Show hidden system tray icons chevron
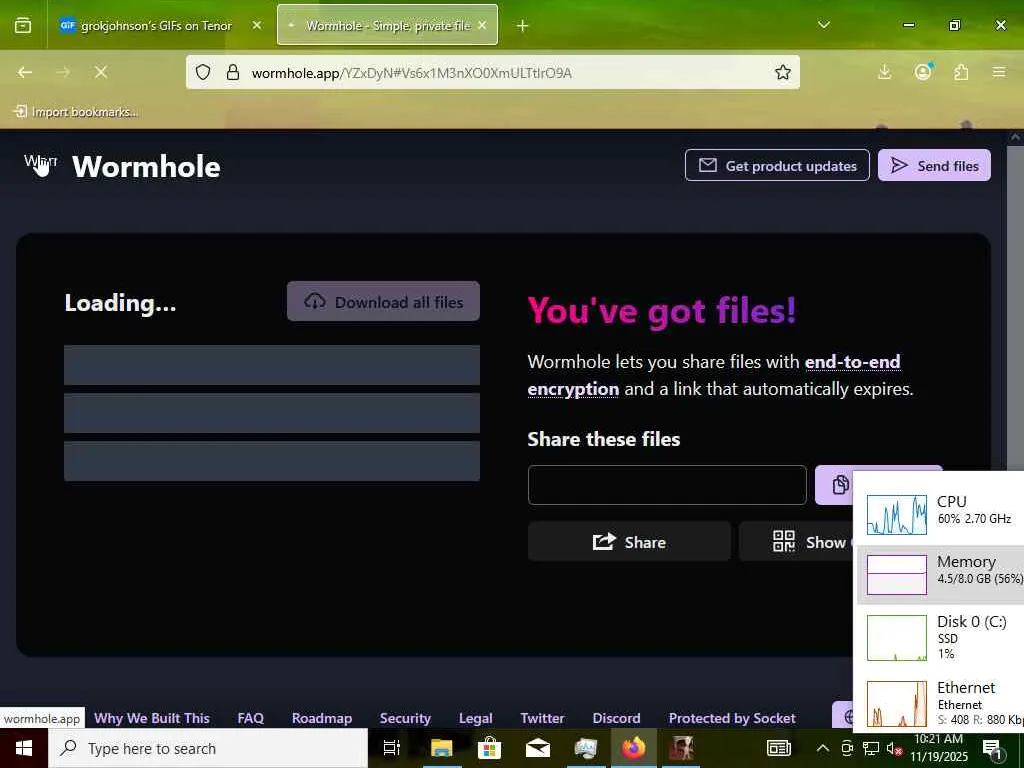Screen dimensions: 1024x768 click(x=823, y=748)
